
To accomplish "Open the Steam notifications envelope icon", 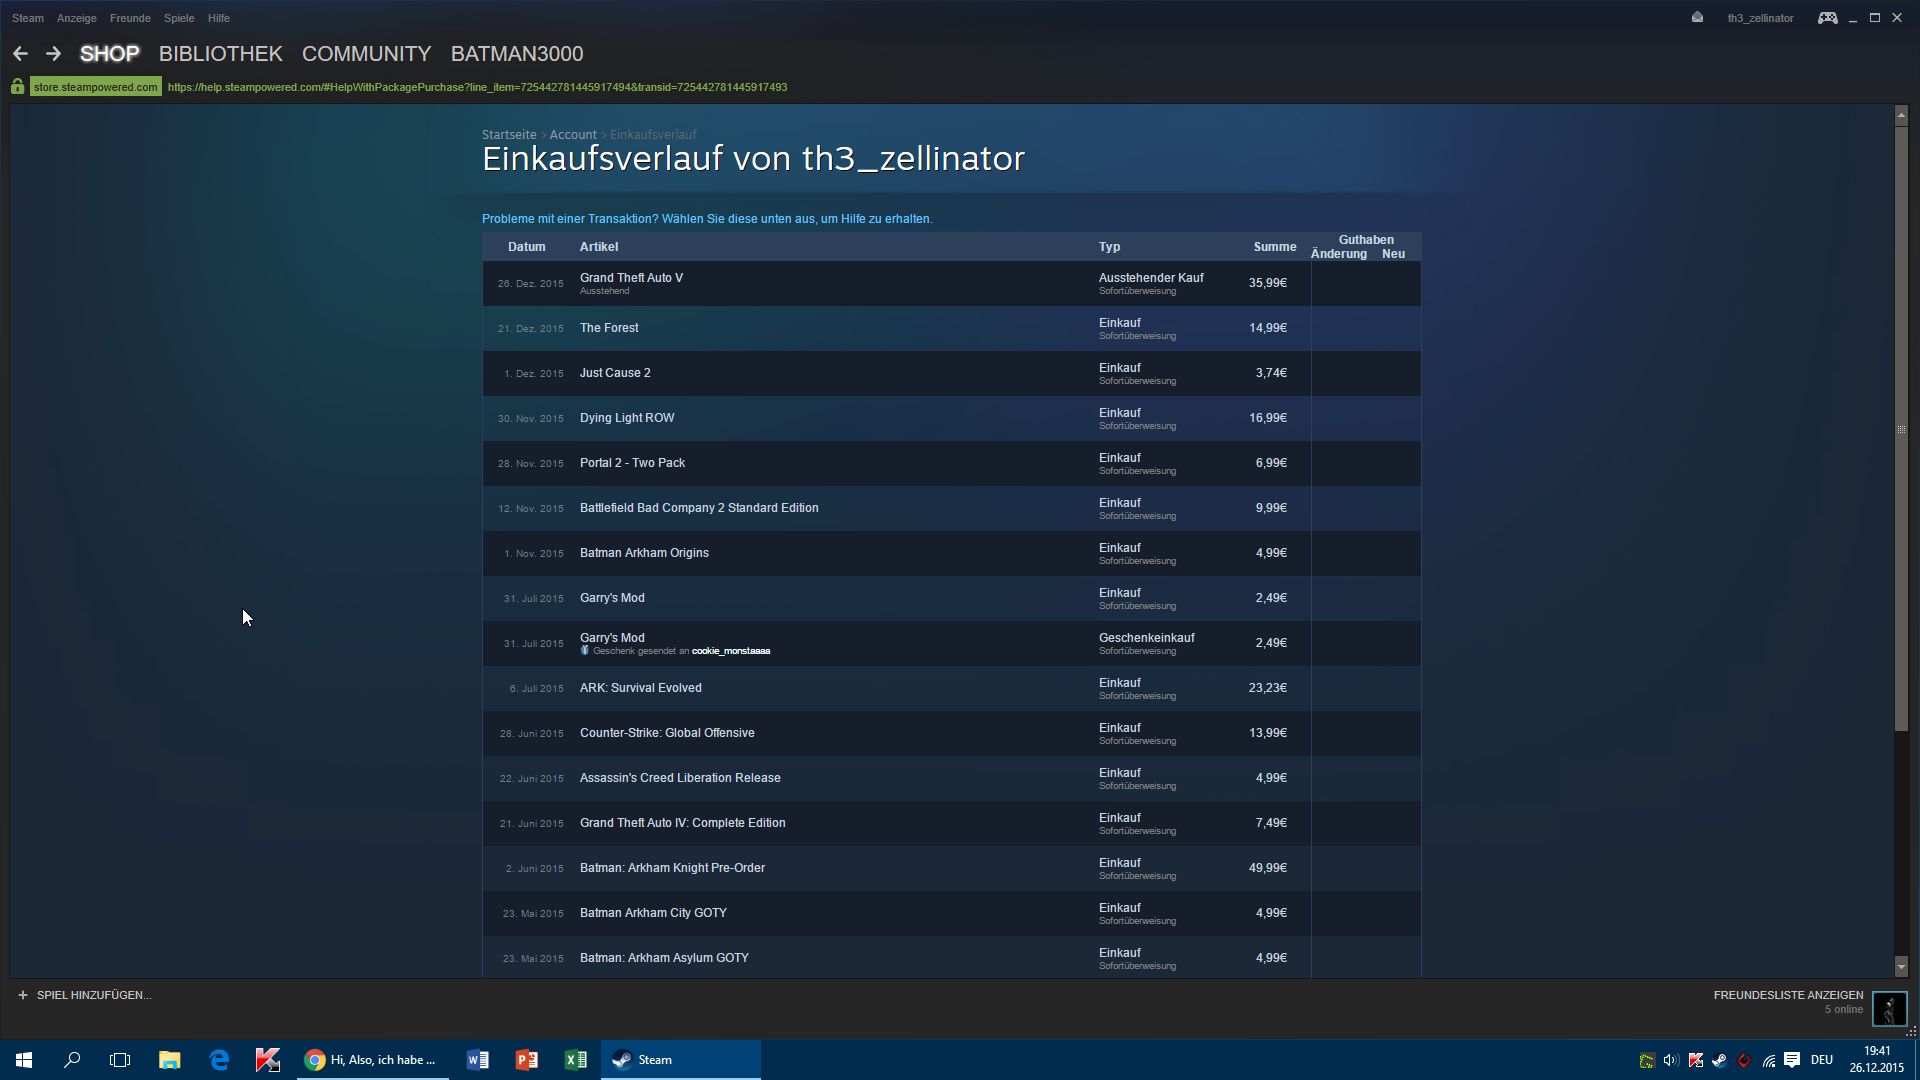I will [x=1696, y=17].
